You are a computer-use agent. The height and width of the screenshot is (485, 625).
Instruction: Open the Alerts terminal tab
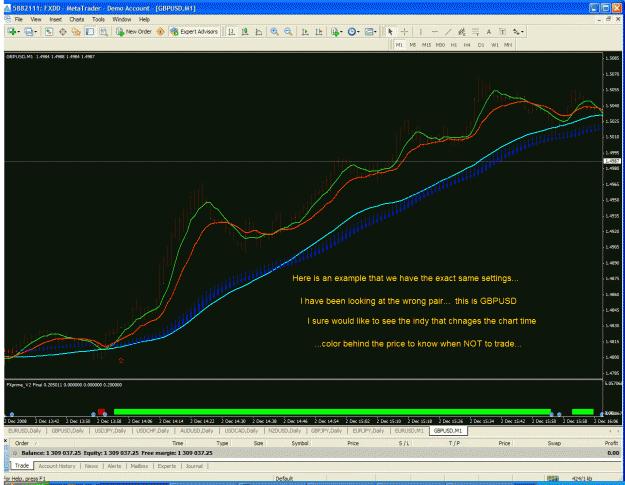tap(114, 466)
